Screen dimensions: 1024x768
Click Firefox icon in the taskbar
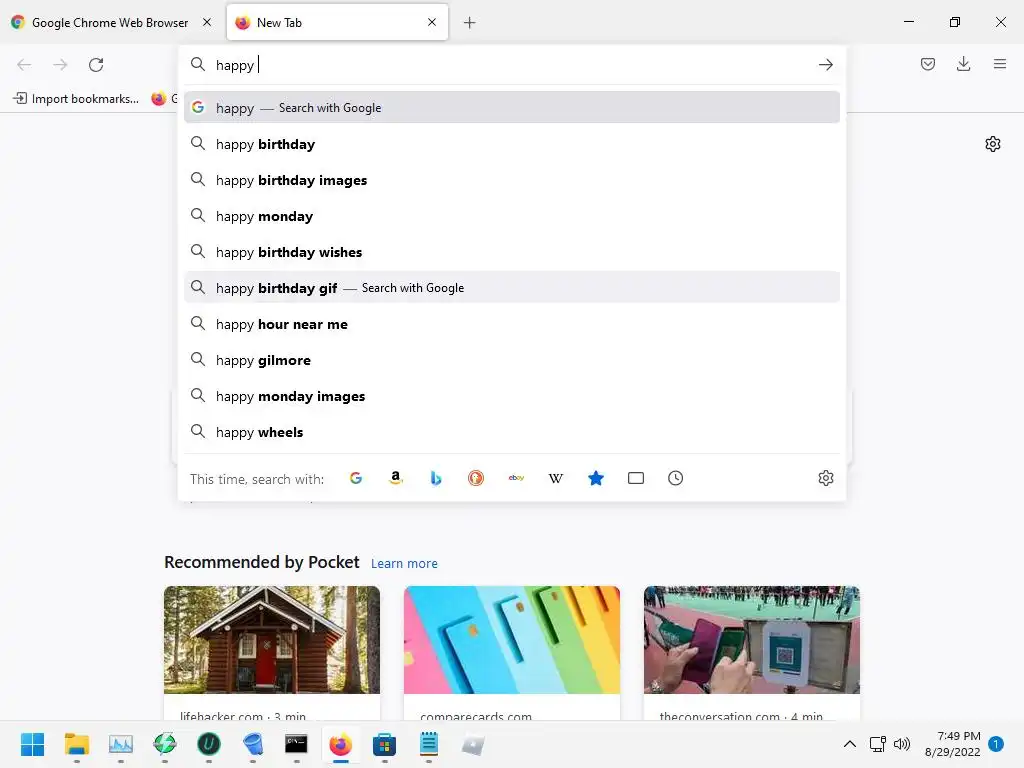point(340,744)
